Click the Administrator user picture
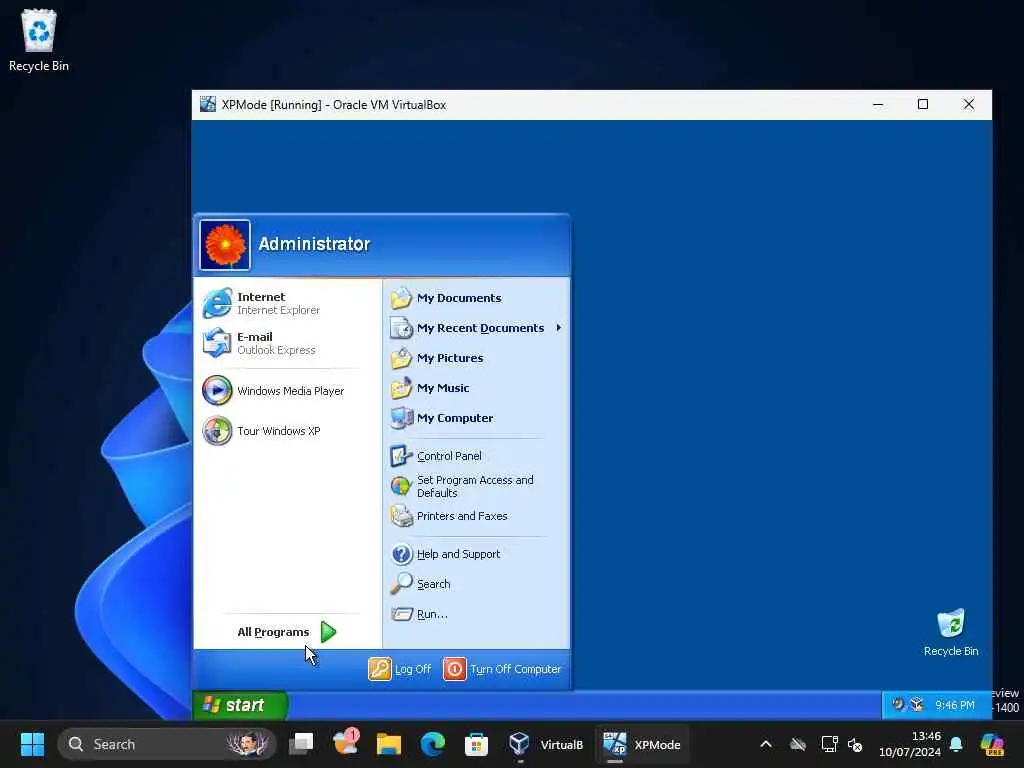 coord(225,245)
